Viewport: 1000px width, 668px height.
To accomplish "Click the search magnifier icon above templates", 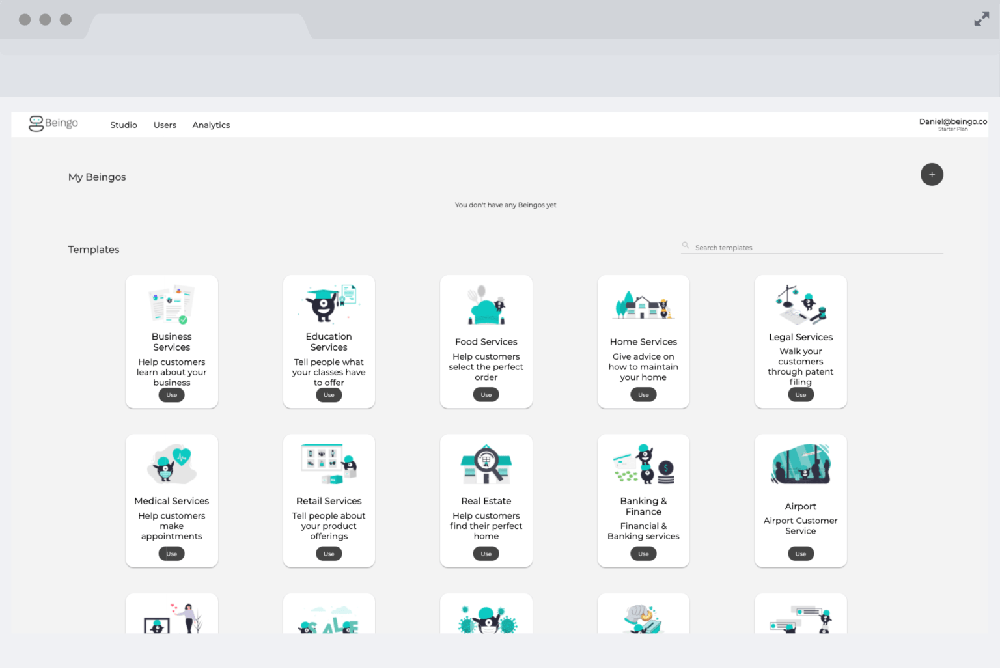I will pos(685,244).
